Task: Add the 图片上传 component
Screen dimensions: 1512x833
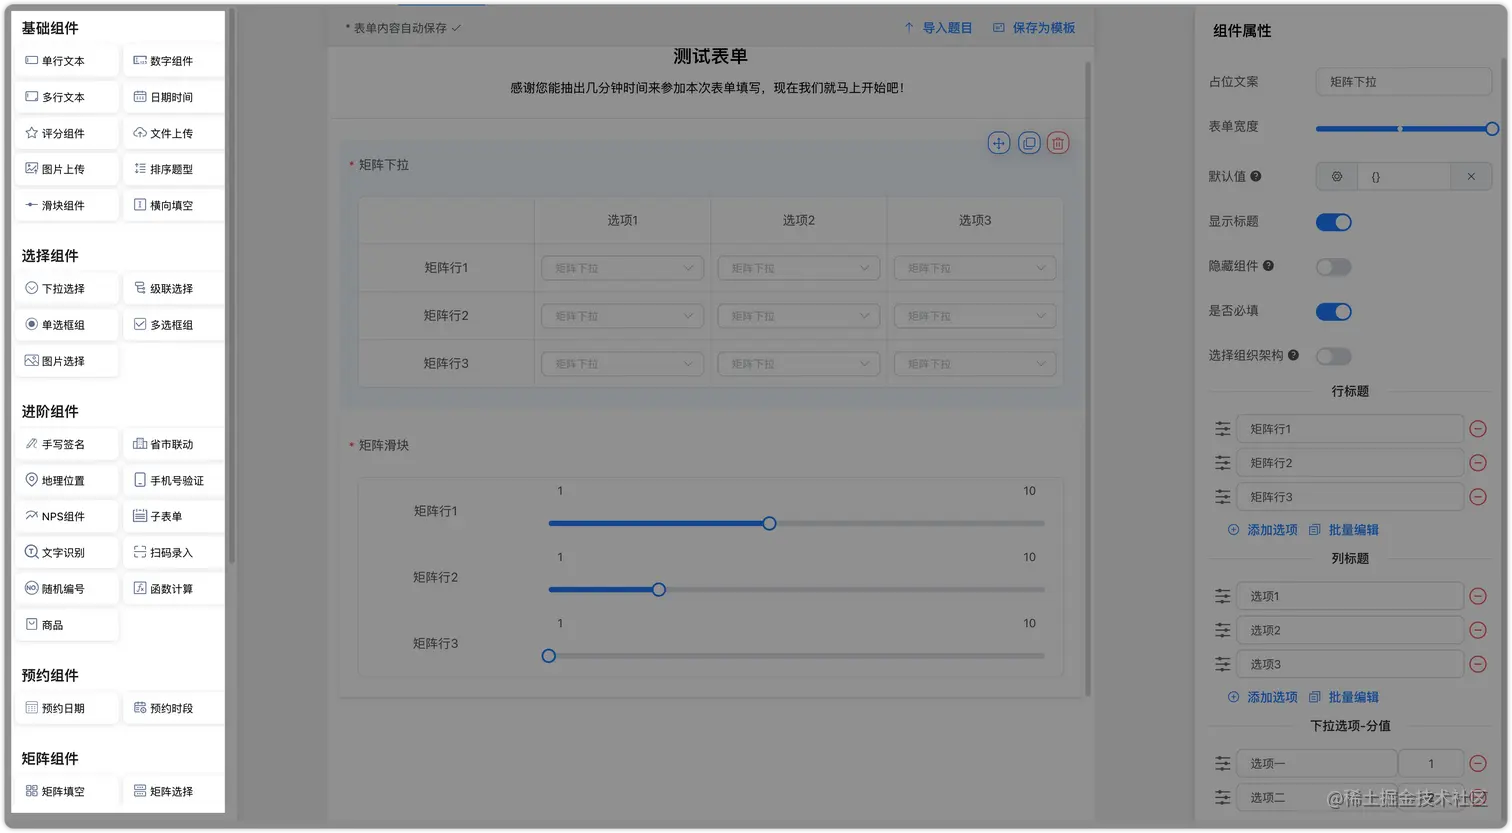Action: pos(67,169)
